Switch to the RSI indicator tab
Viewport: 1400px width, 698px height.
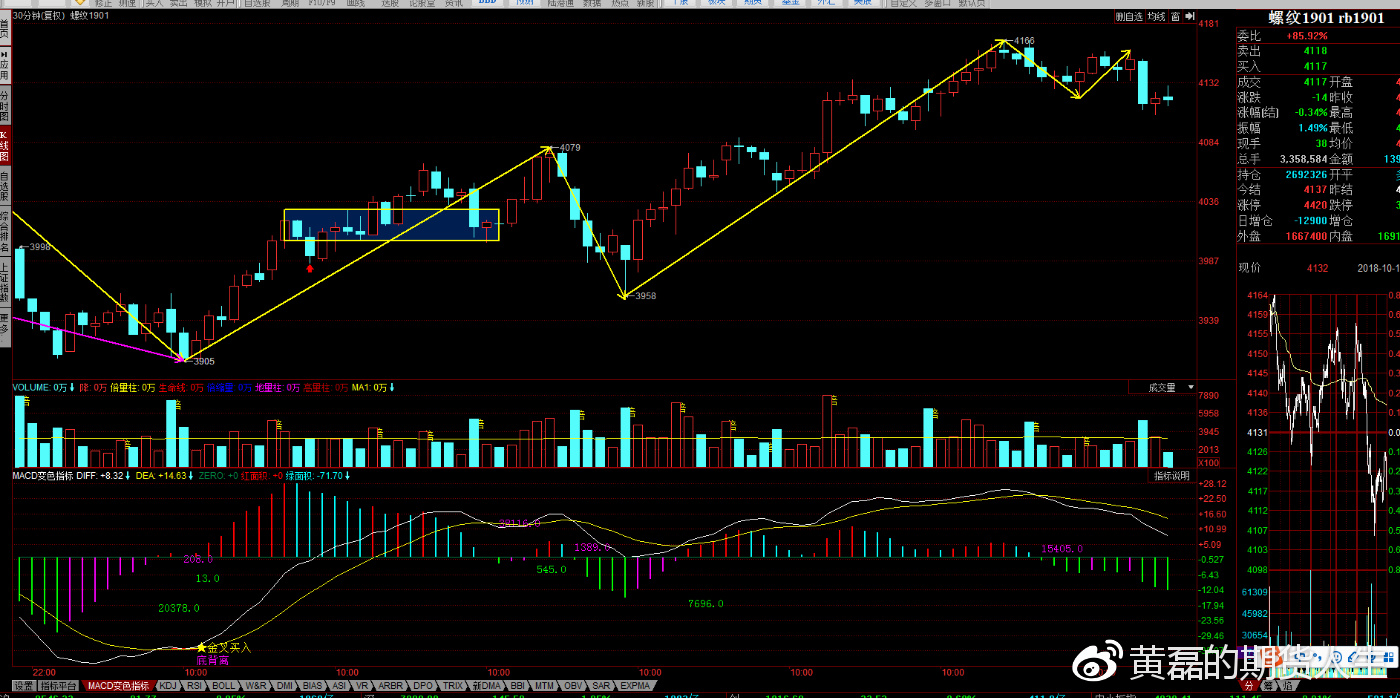pyautogui.click(x=194, y=686)
